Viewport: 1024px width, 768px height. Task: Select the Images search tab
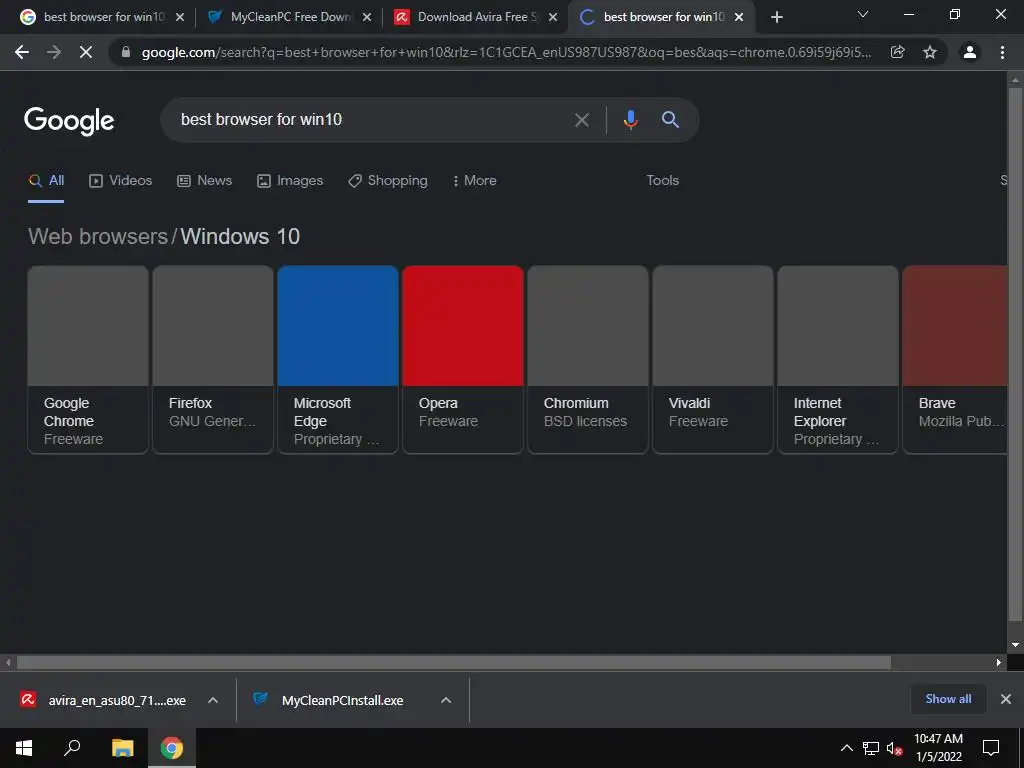tap(290, 181)
